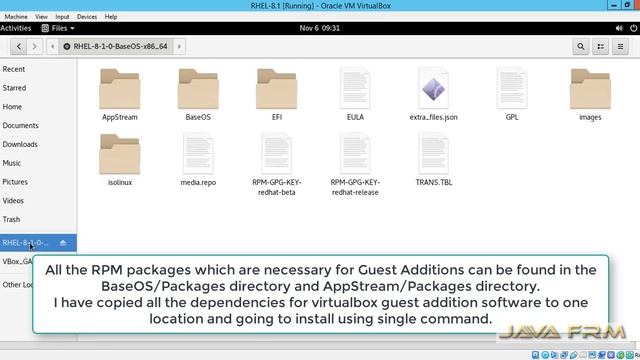Viewport: 640px width, 360px height.
Task: Select Home in the sidebar
Action: point(38,107)
